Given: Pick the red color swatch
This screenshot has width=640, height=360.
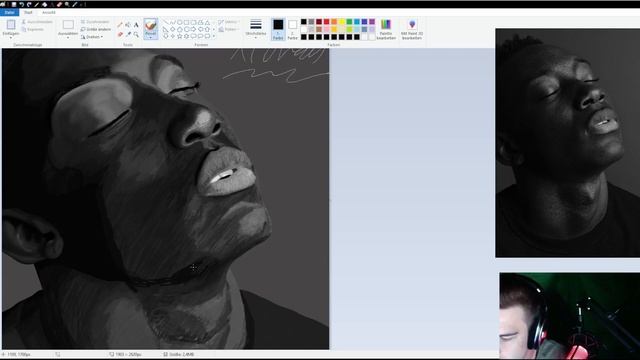Looking at the screenshot, I should [x=327, y=22].
